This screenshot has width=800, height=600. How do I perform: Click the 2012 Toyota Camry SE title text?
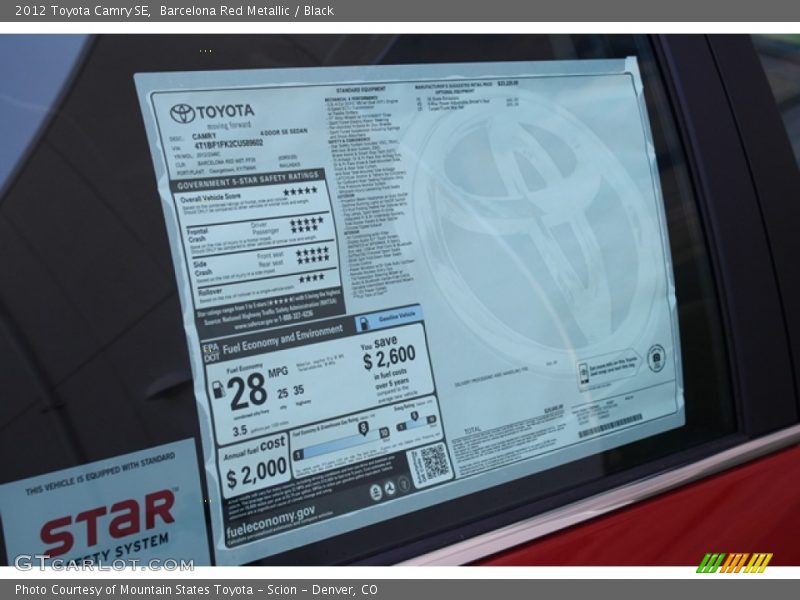coord(82,11)
